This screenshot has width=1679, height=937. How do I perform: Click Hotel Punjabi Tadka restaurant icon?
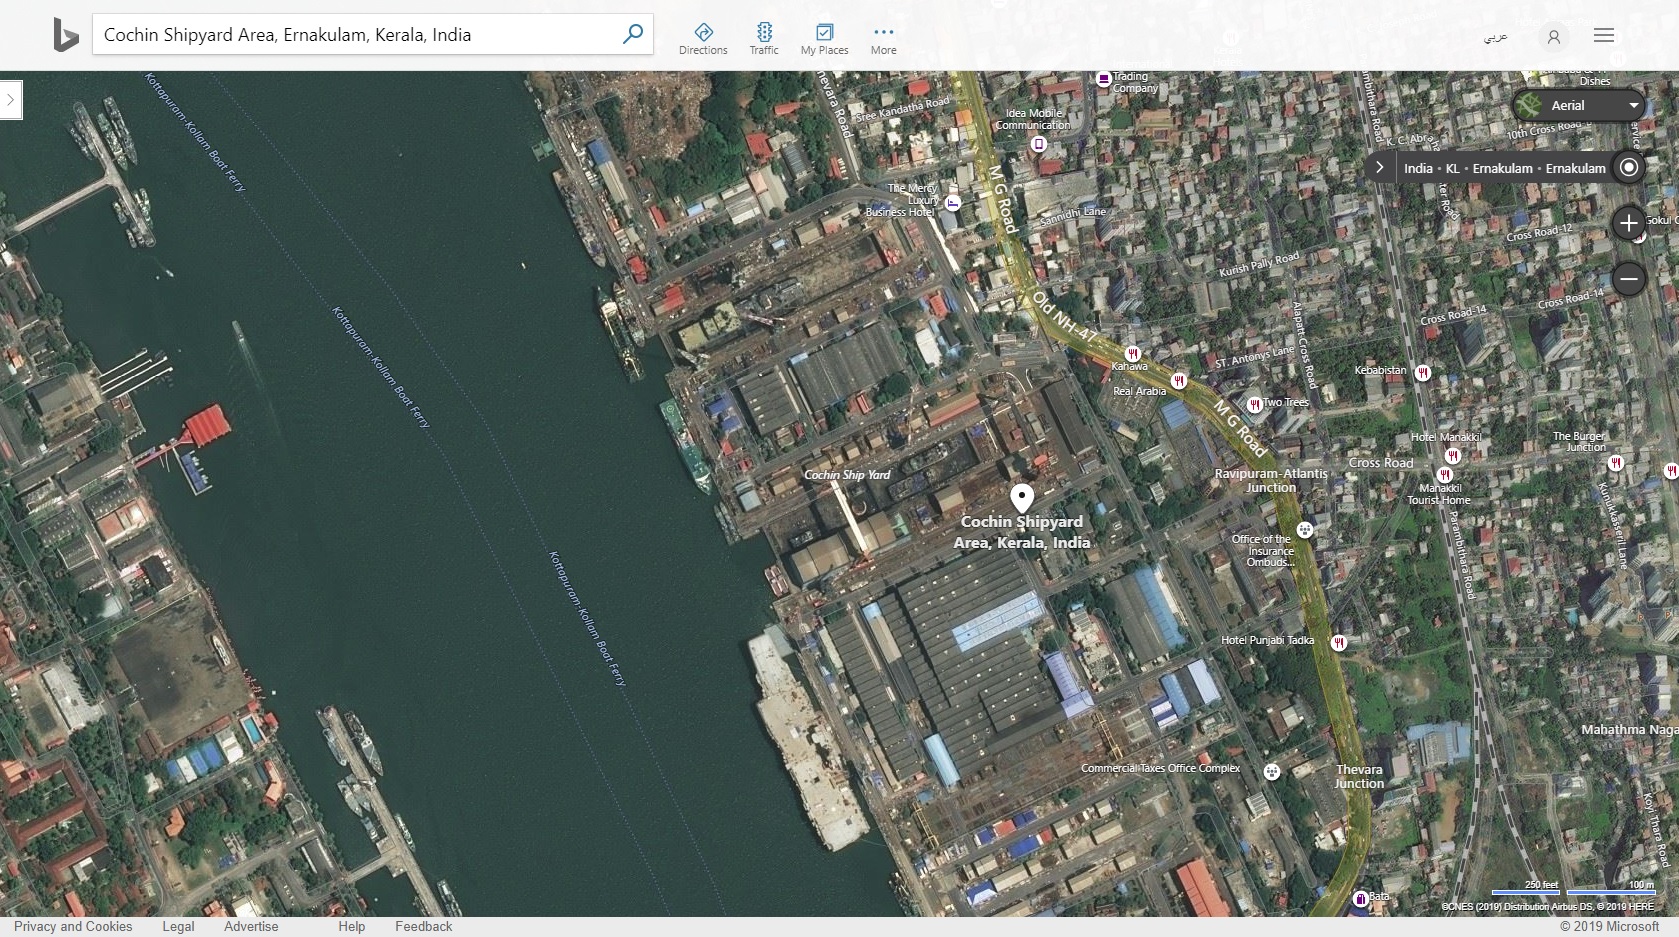(1339, 642)
